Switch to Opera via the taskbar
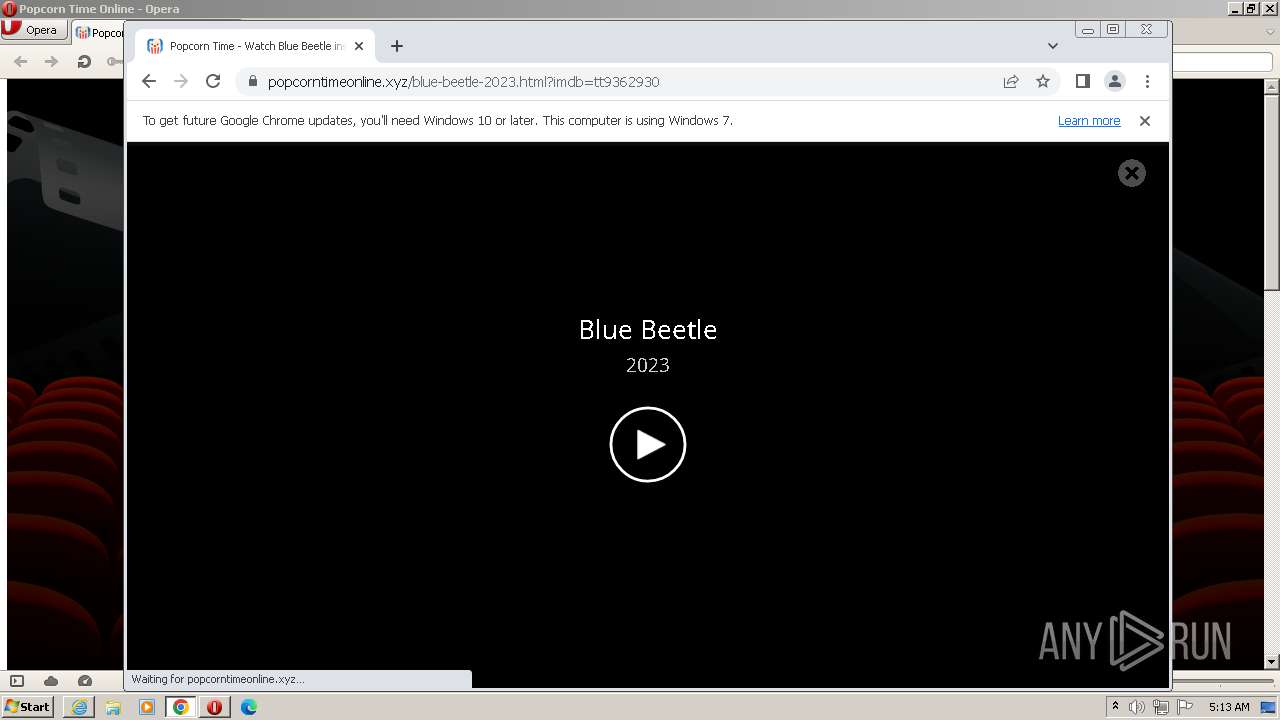 (215, 707)
